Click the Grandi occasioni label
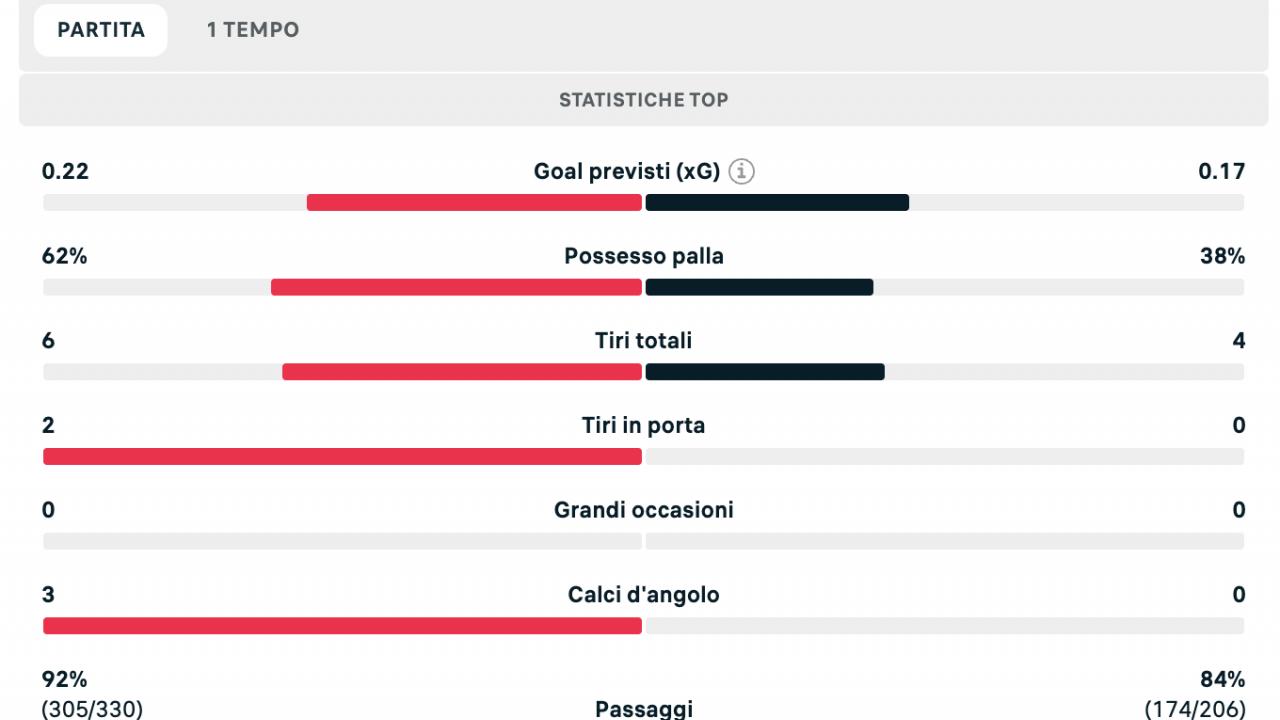 [644, 510]
